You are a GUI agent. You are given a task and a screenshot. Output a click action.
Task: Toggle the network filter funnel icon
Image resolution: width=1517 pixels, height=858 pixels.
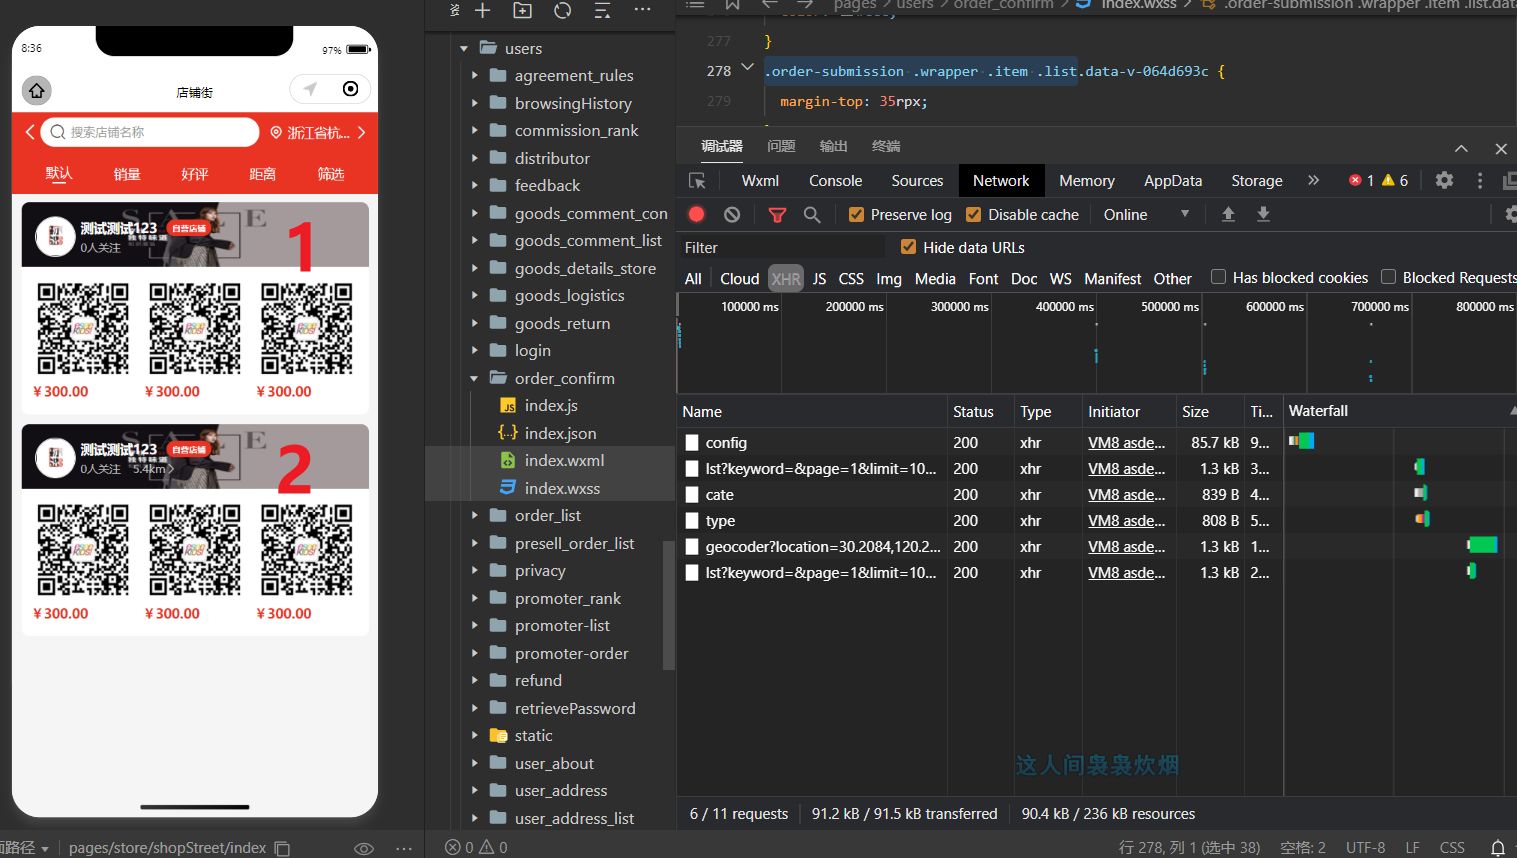777,214
